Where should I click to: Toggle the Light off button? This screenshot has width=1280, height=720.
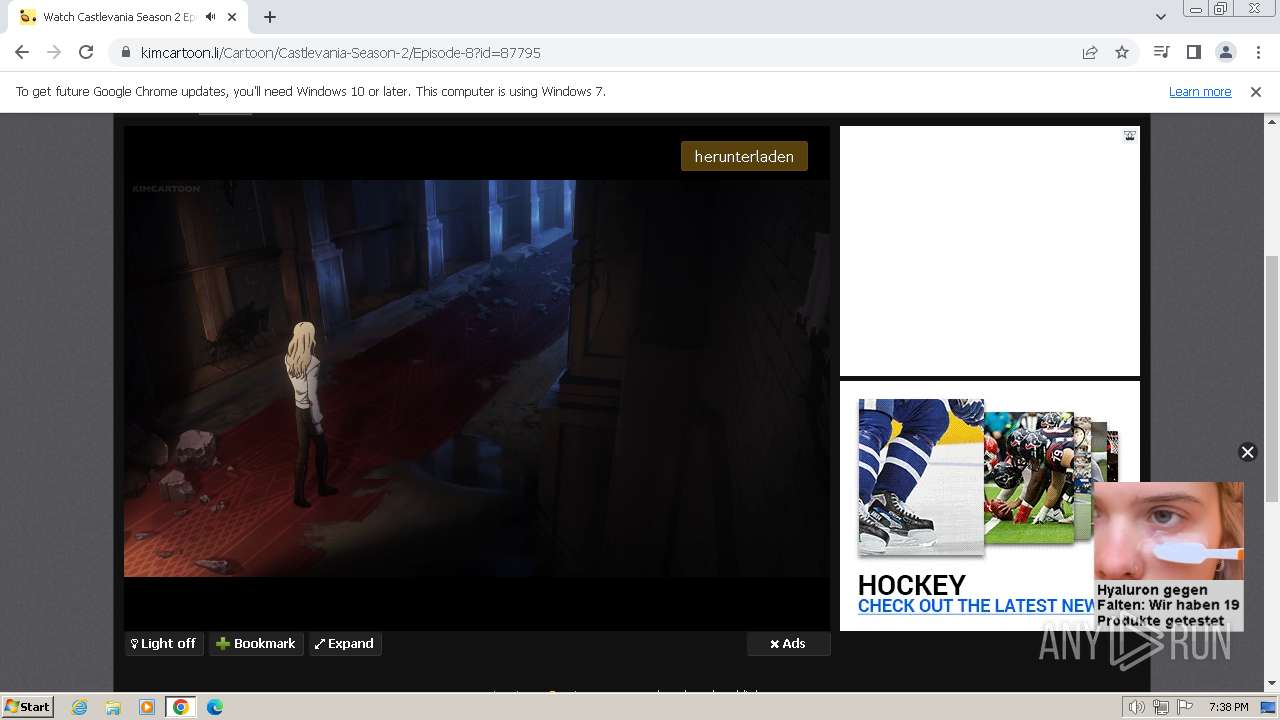(164, 644)
